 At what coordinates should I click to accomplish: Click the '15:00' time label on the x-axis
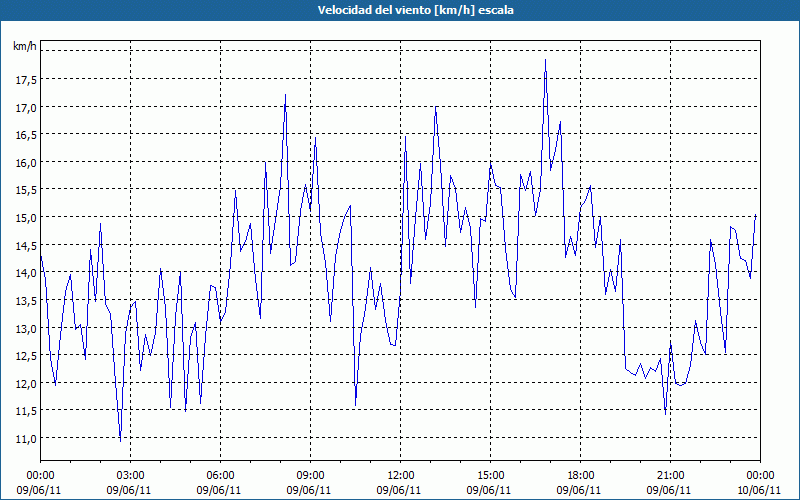(490, 475)
